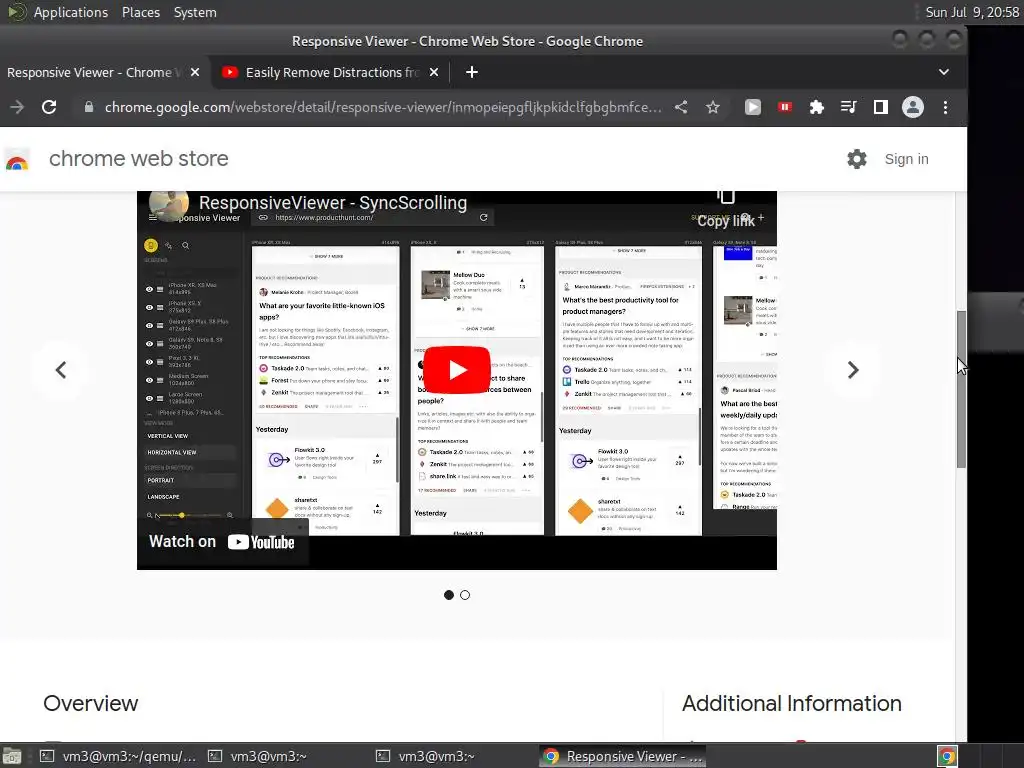This screenshot has height=768, width=1024.
Task: Close the Responsive Viewer tab
Action: (x=195, y=72)
